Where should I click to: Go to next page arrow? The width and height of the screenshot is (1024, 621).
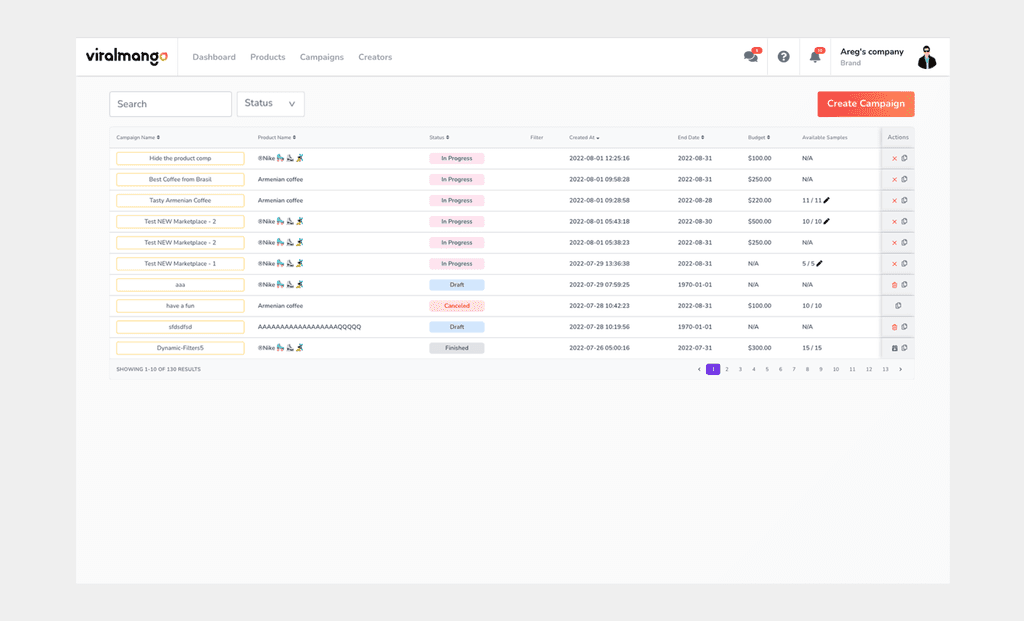(x=901, y=370)
